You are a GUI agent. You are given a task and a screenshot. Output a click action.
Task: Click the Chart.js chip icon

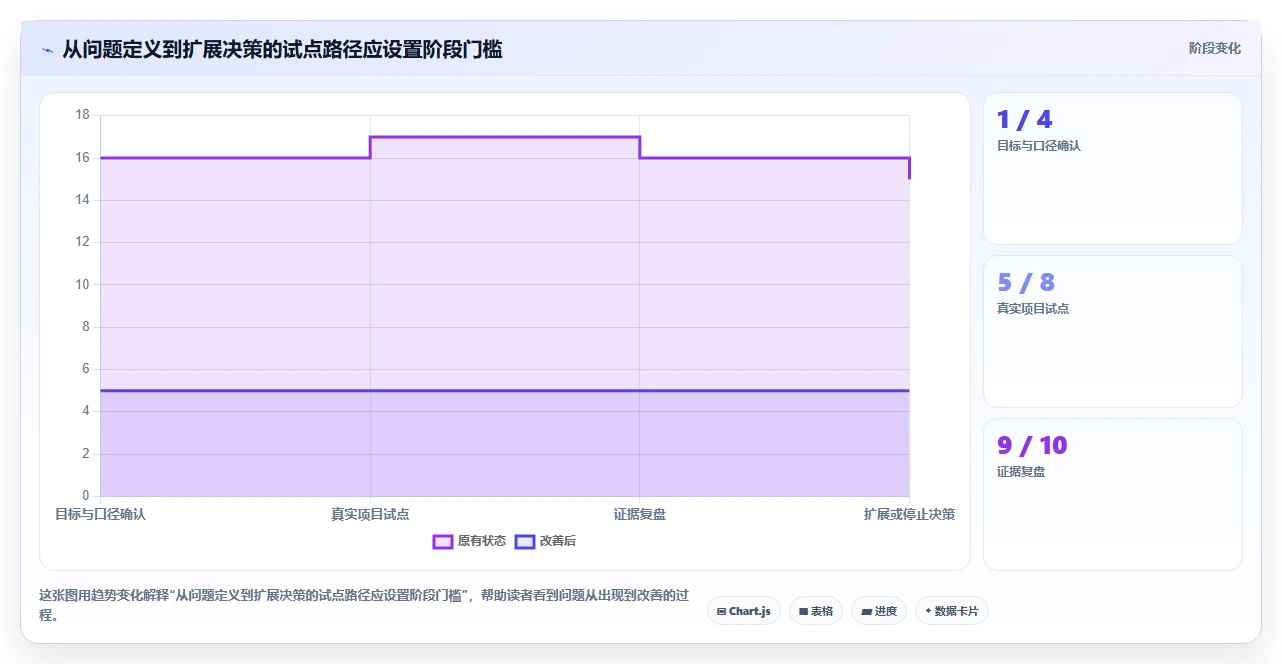pos(721,611)
